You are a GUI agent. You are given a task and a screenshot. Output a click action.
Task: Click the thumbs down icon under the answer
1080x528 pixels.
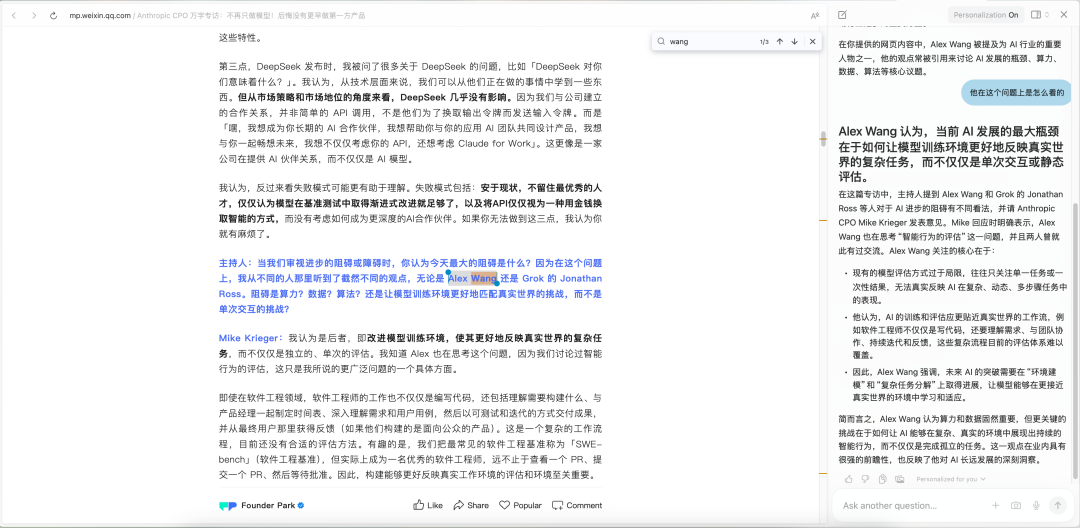(866, 479)
